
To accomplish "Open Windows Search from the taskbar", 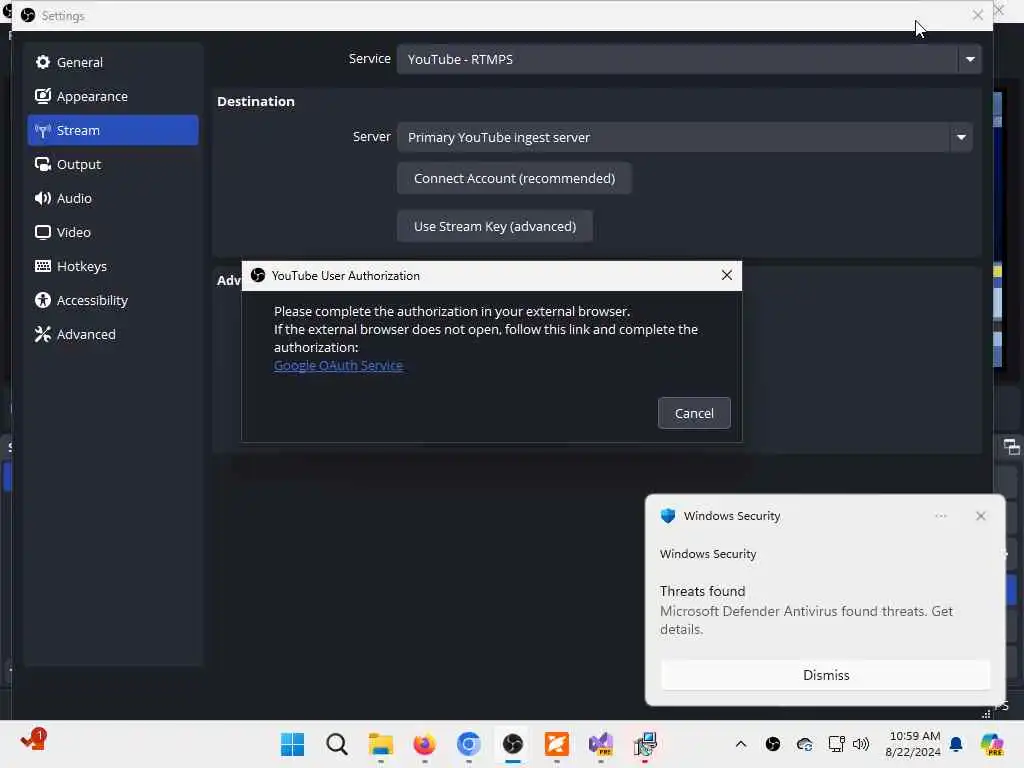I will [336, 744].
